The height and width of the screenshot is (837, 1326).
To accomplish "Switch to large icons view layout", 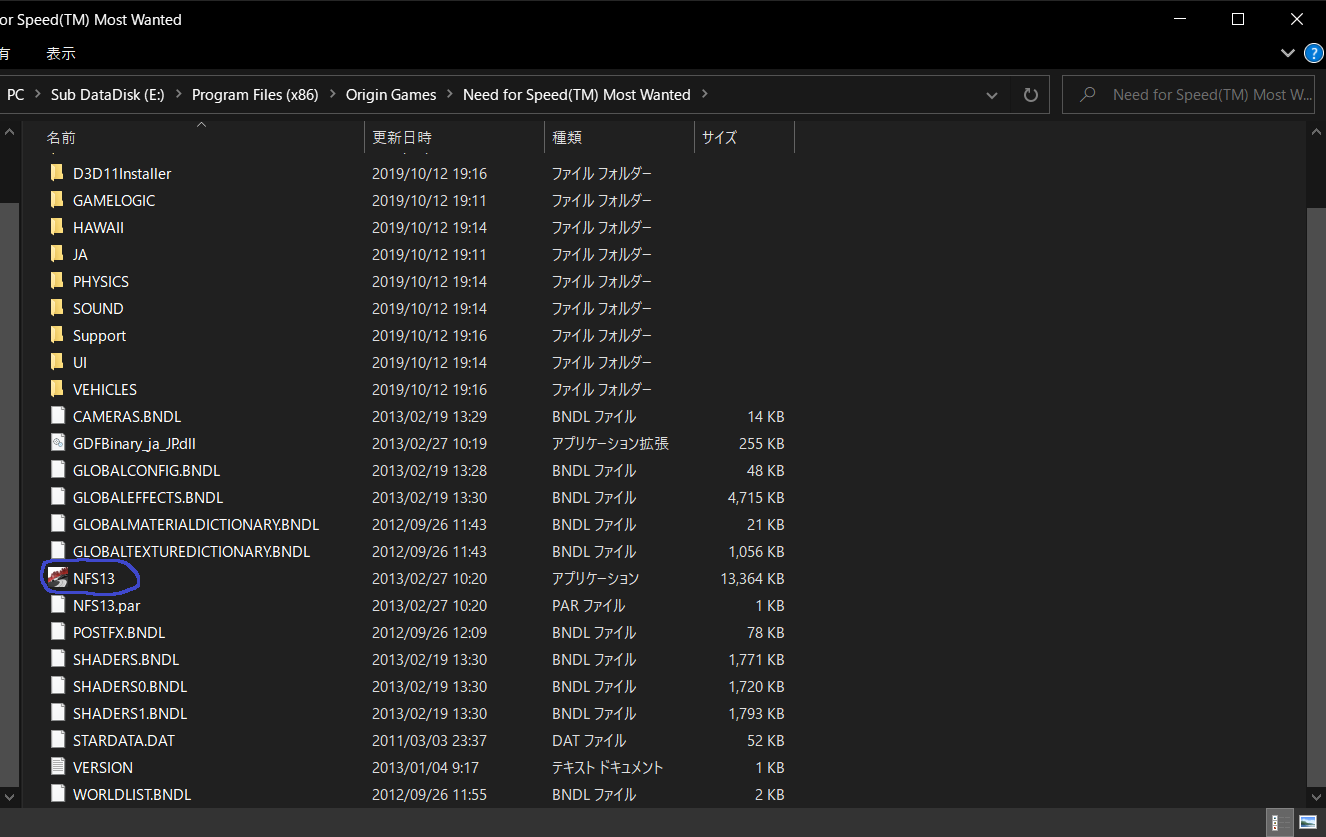I will pyautogui.click(x=1308, y=822).
